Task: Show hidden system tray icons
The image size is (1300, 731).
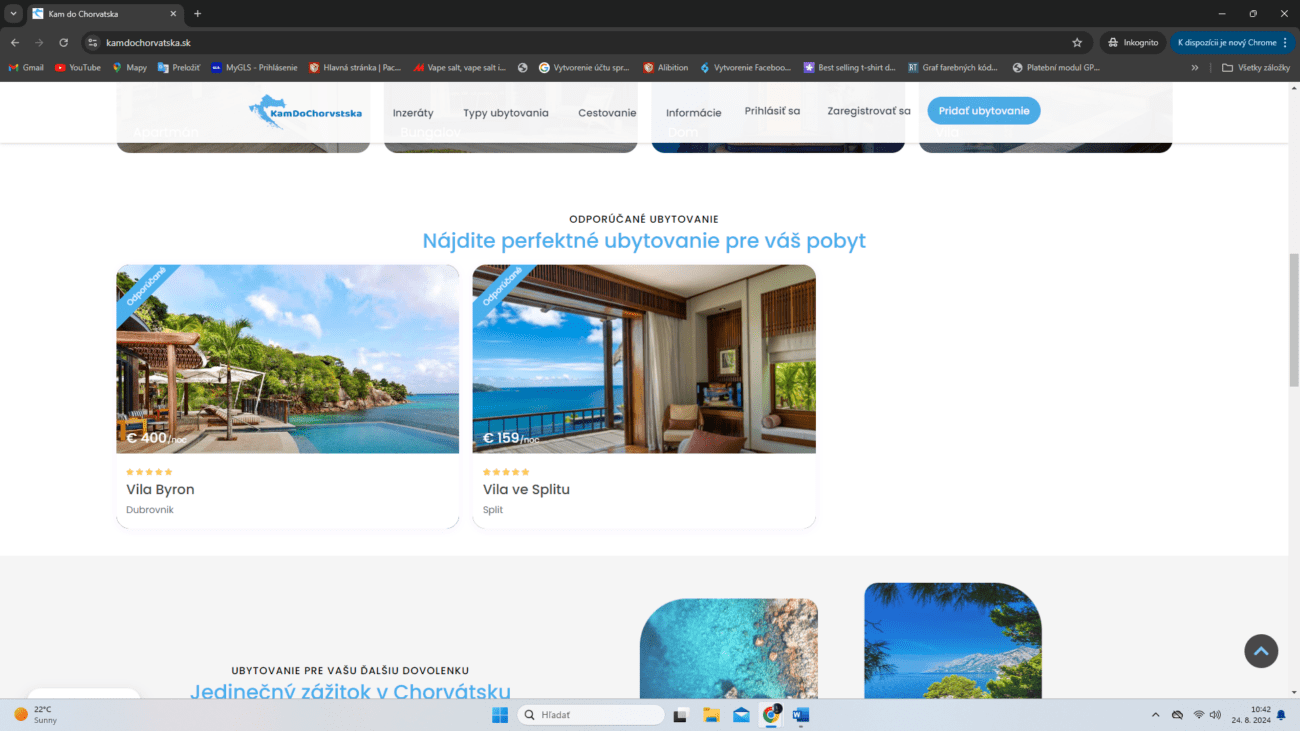Action: click(x=1156, y=715)
